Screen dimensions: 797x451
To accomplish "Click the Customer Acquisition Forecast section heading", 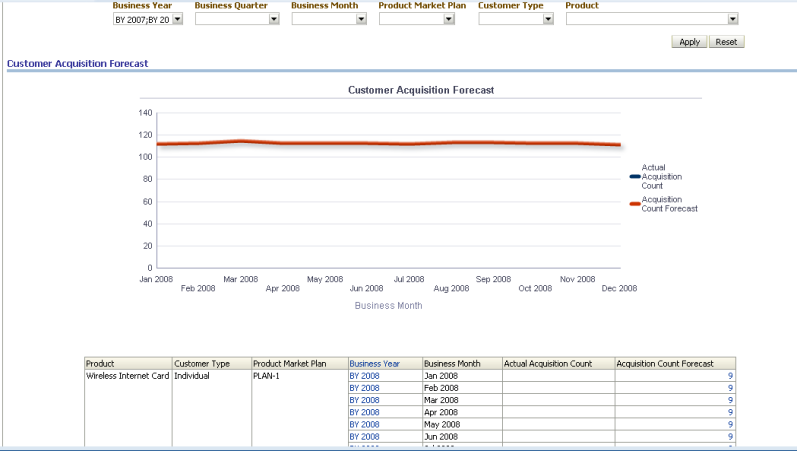I will [x=77, y=64].
